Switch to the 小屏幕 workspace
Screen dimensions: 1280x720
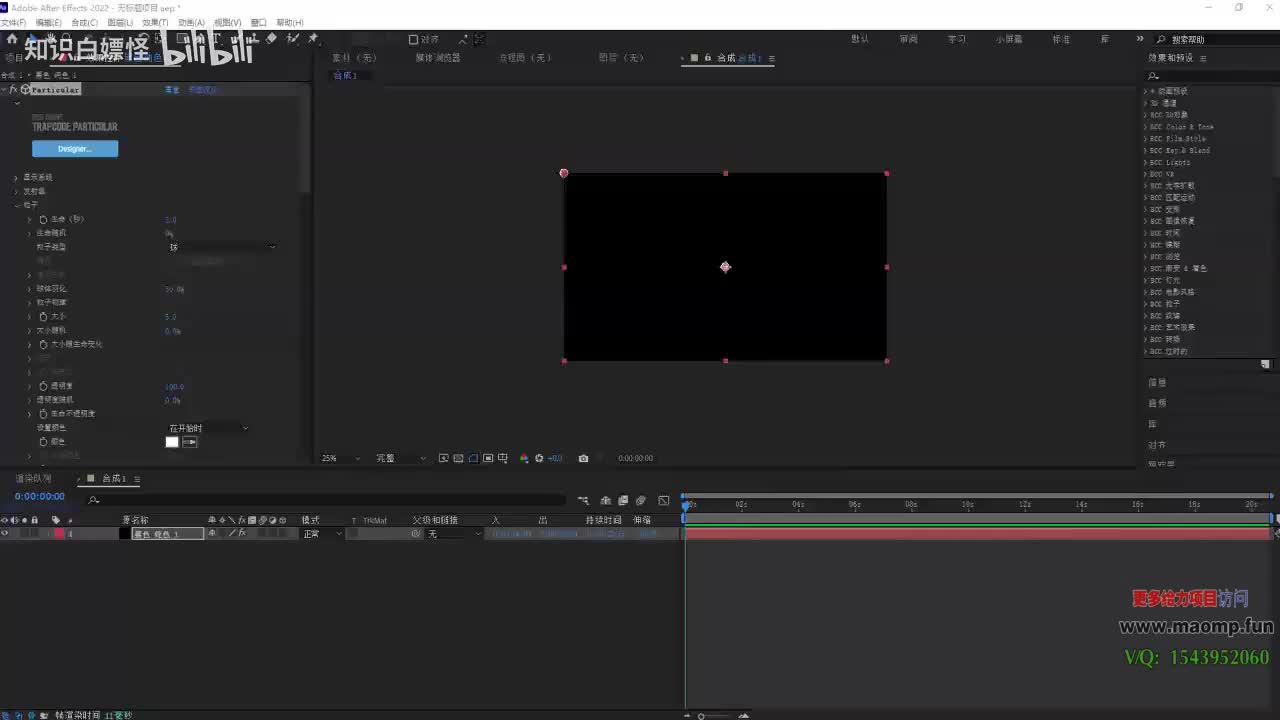1009,39
